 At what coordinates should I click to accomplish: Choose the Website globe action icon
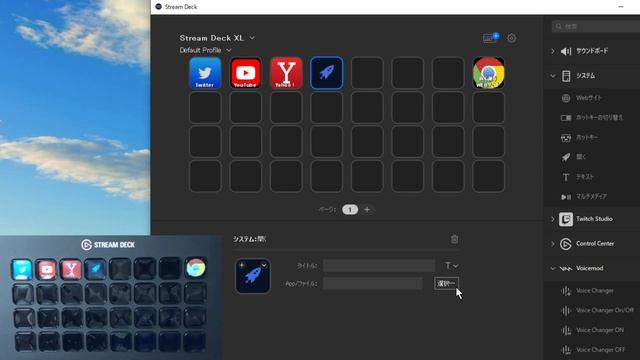[x=566, y=98]
